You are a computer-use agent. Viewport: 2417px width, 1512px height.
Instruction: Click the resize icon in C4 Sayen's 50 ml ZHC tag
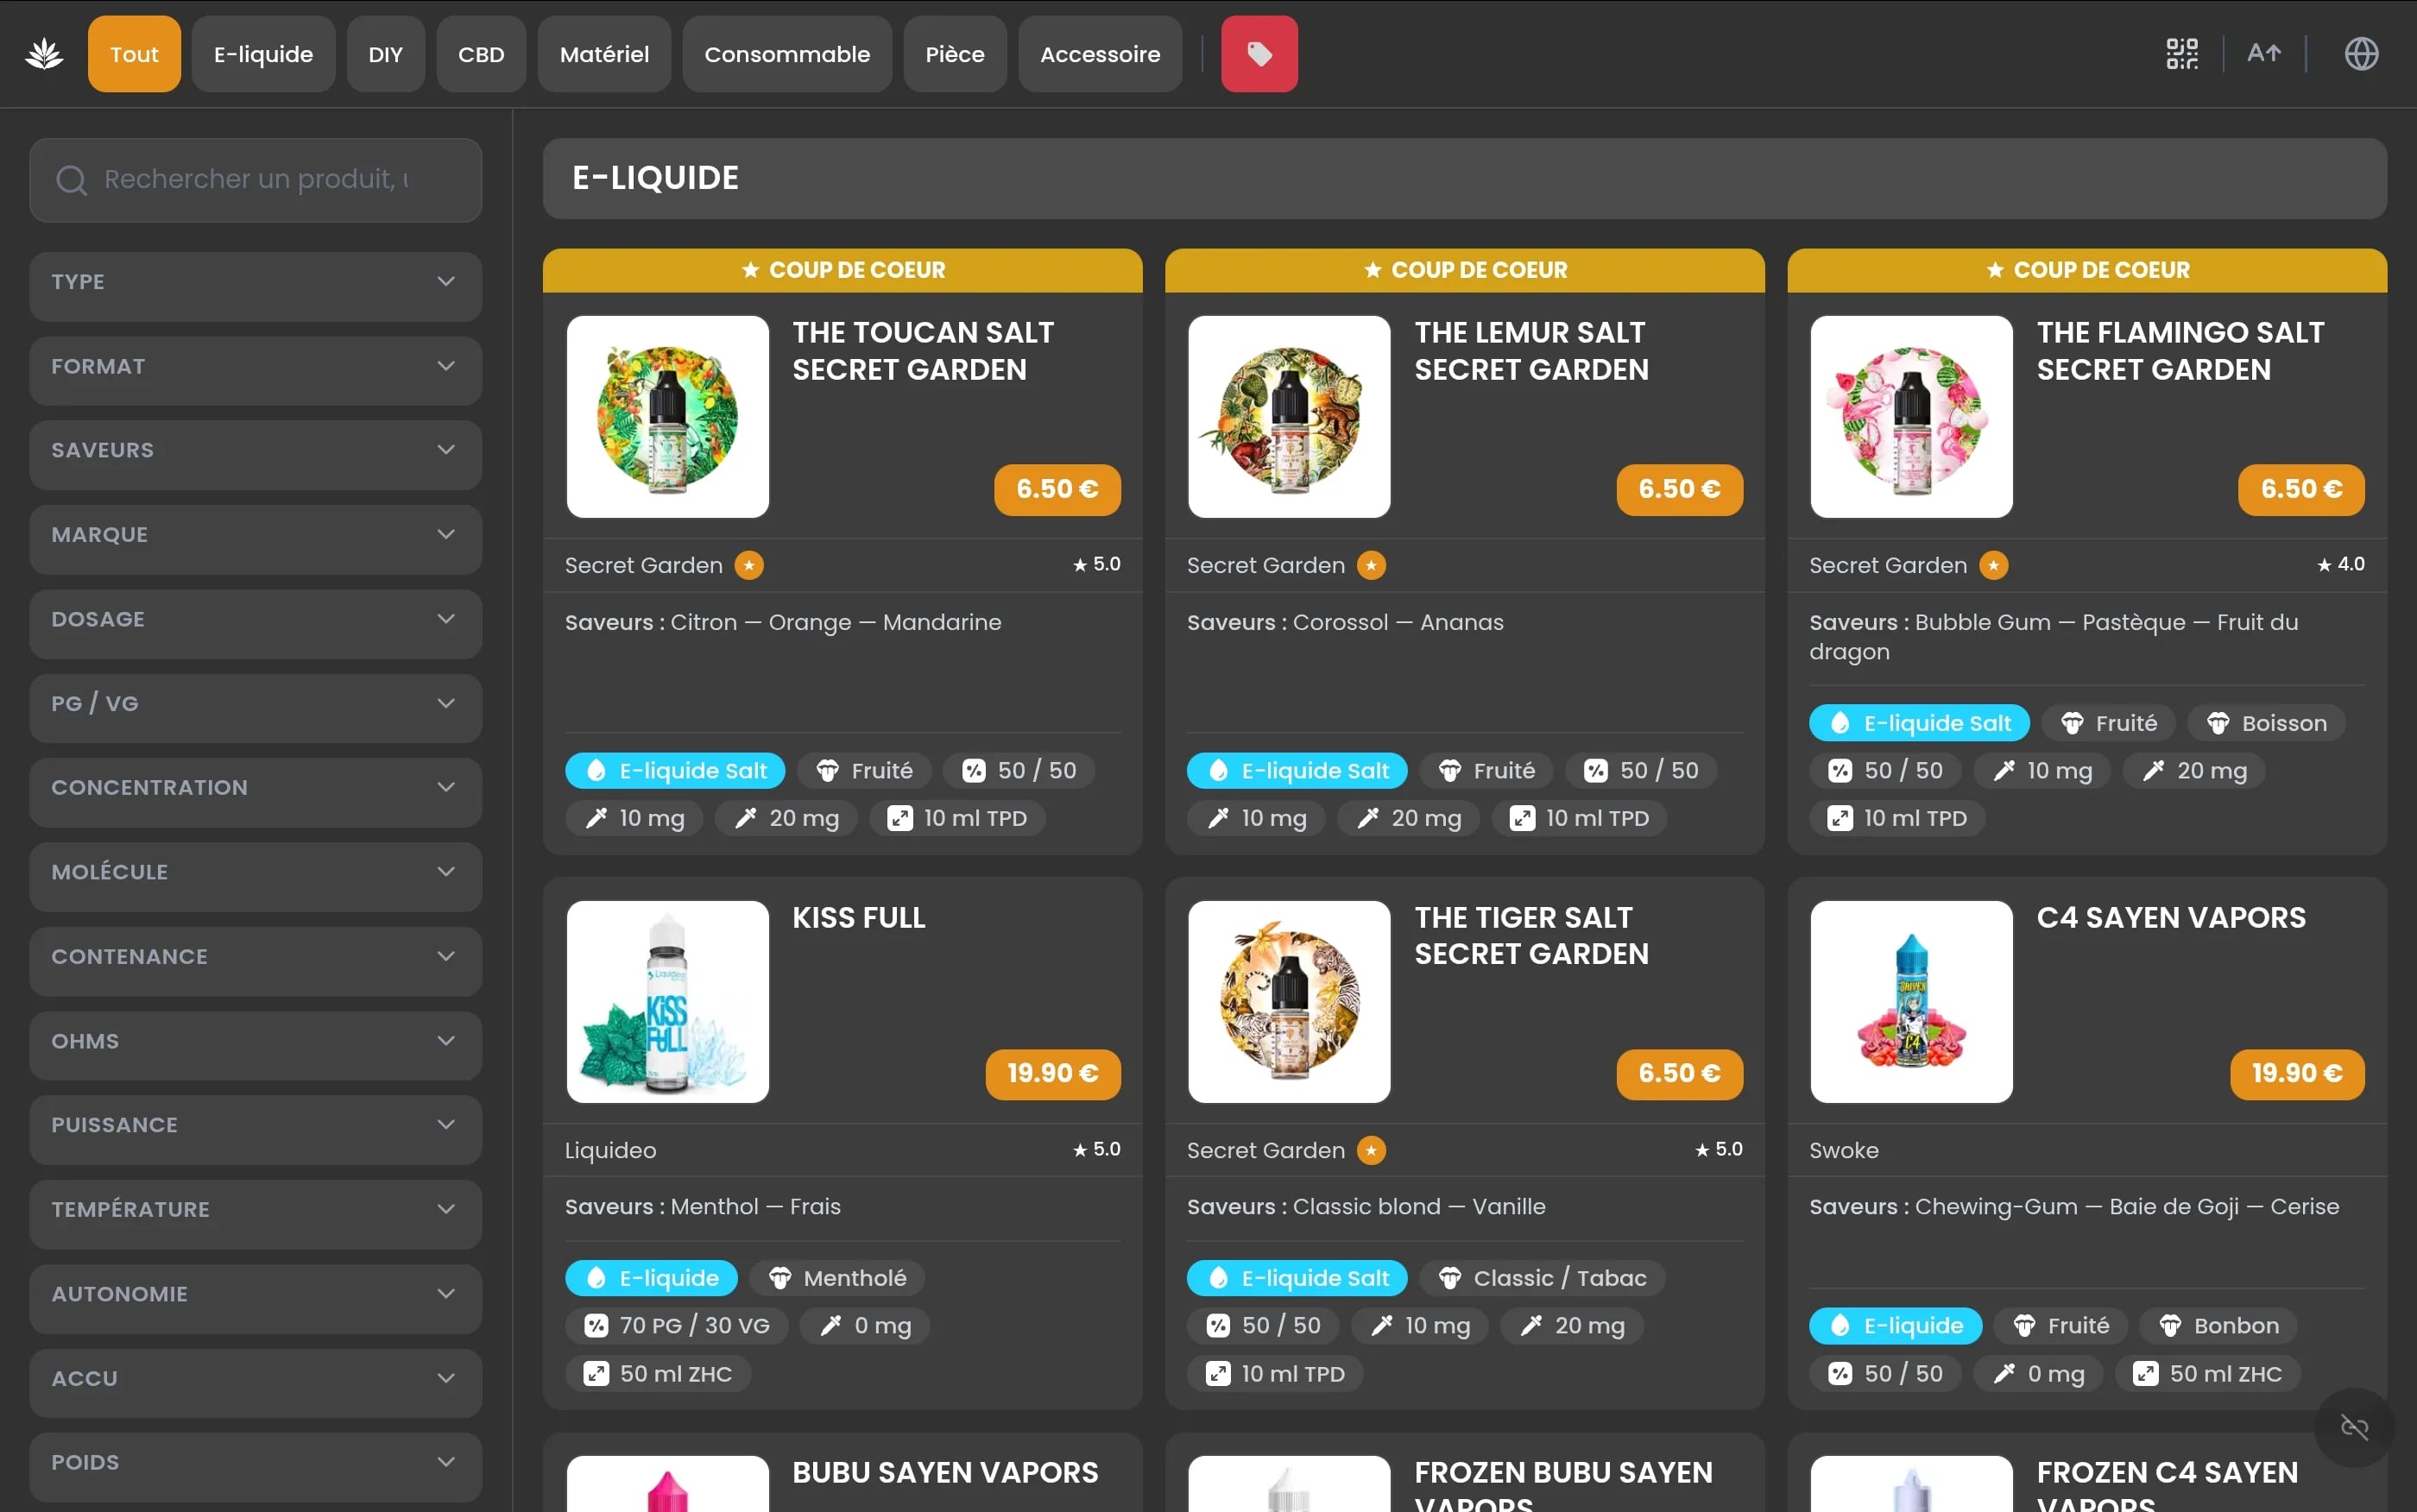tap(2146, 1374)
